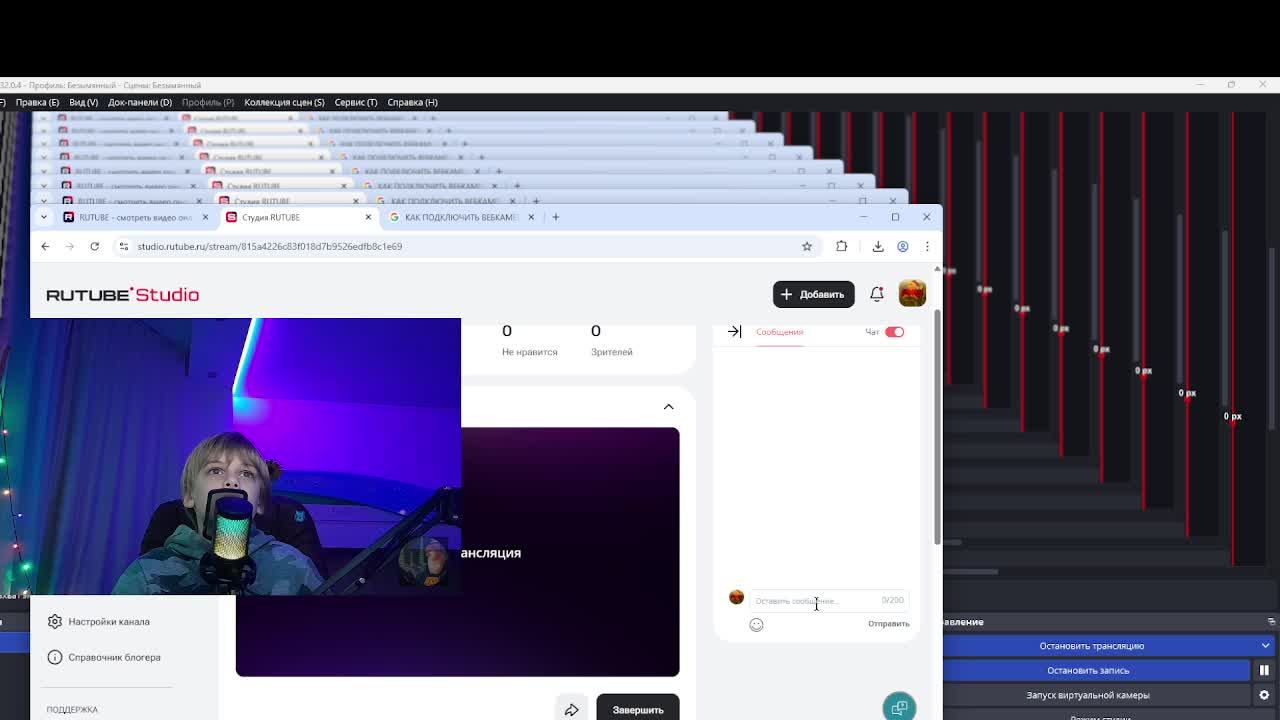The height and width of the screenshot is (720, 1280).
Task: Click the site info icon in address bar
Action: [x=123, y=246]
